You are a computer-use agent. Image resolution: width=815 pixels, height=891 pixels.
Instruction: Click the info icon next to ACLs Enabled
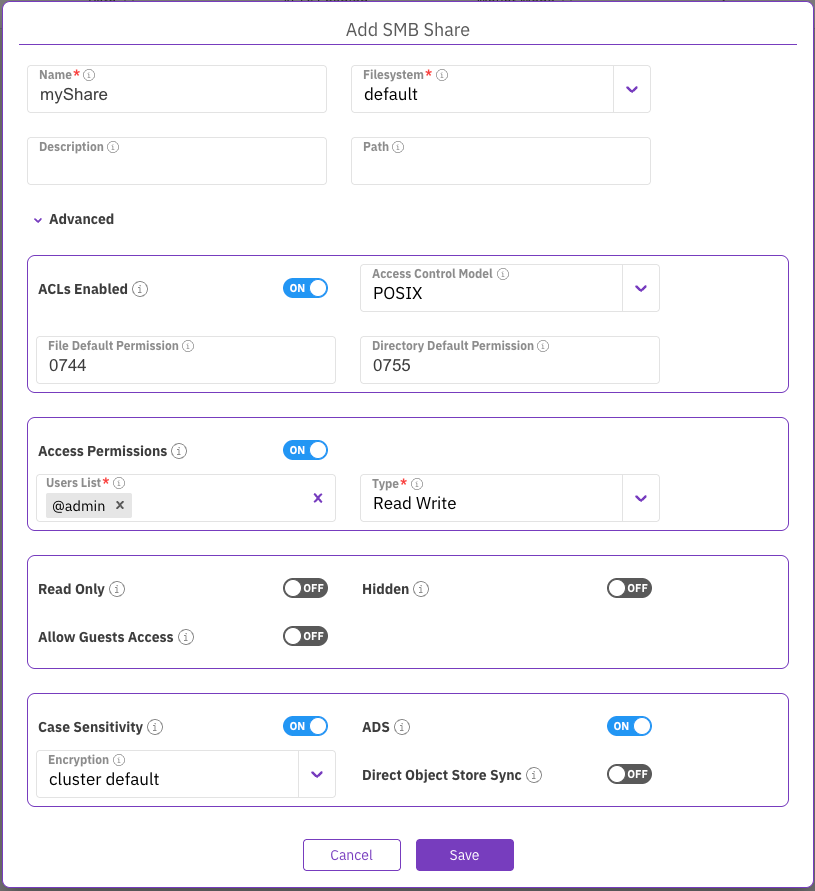point(141,290)
